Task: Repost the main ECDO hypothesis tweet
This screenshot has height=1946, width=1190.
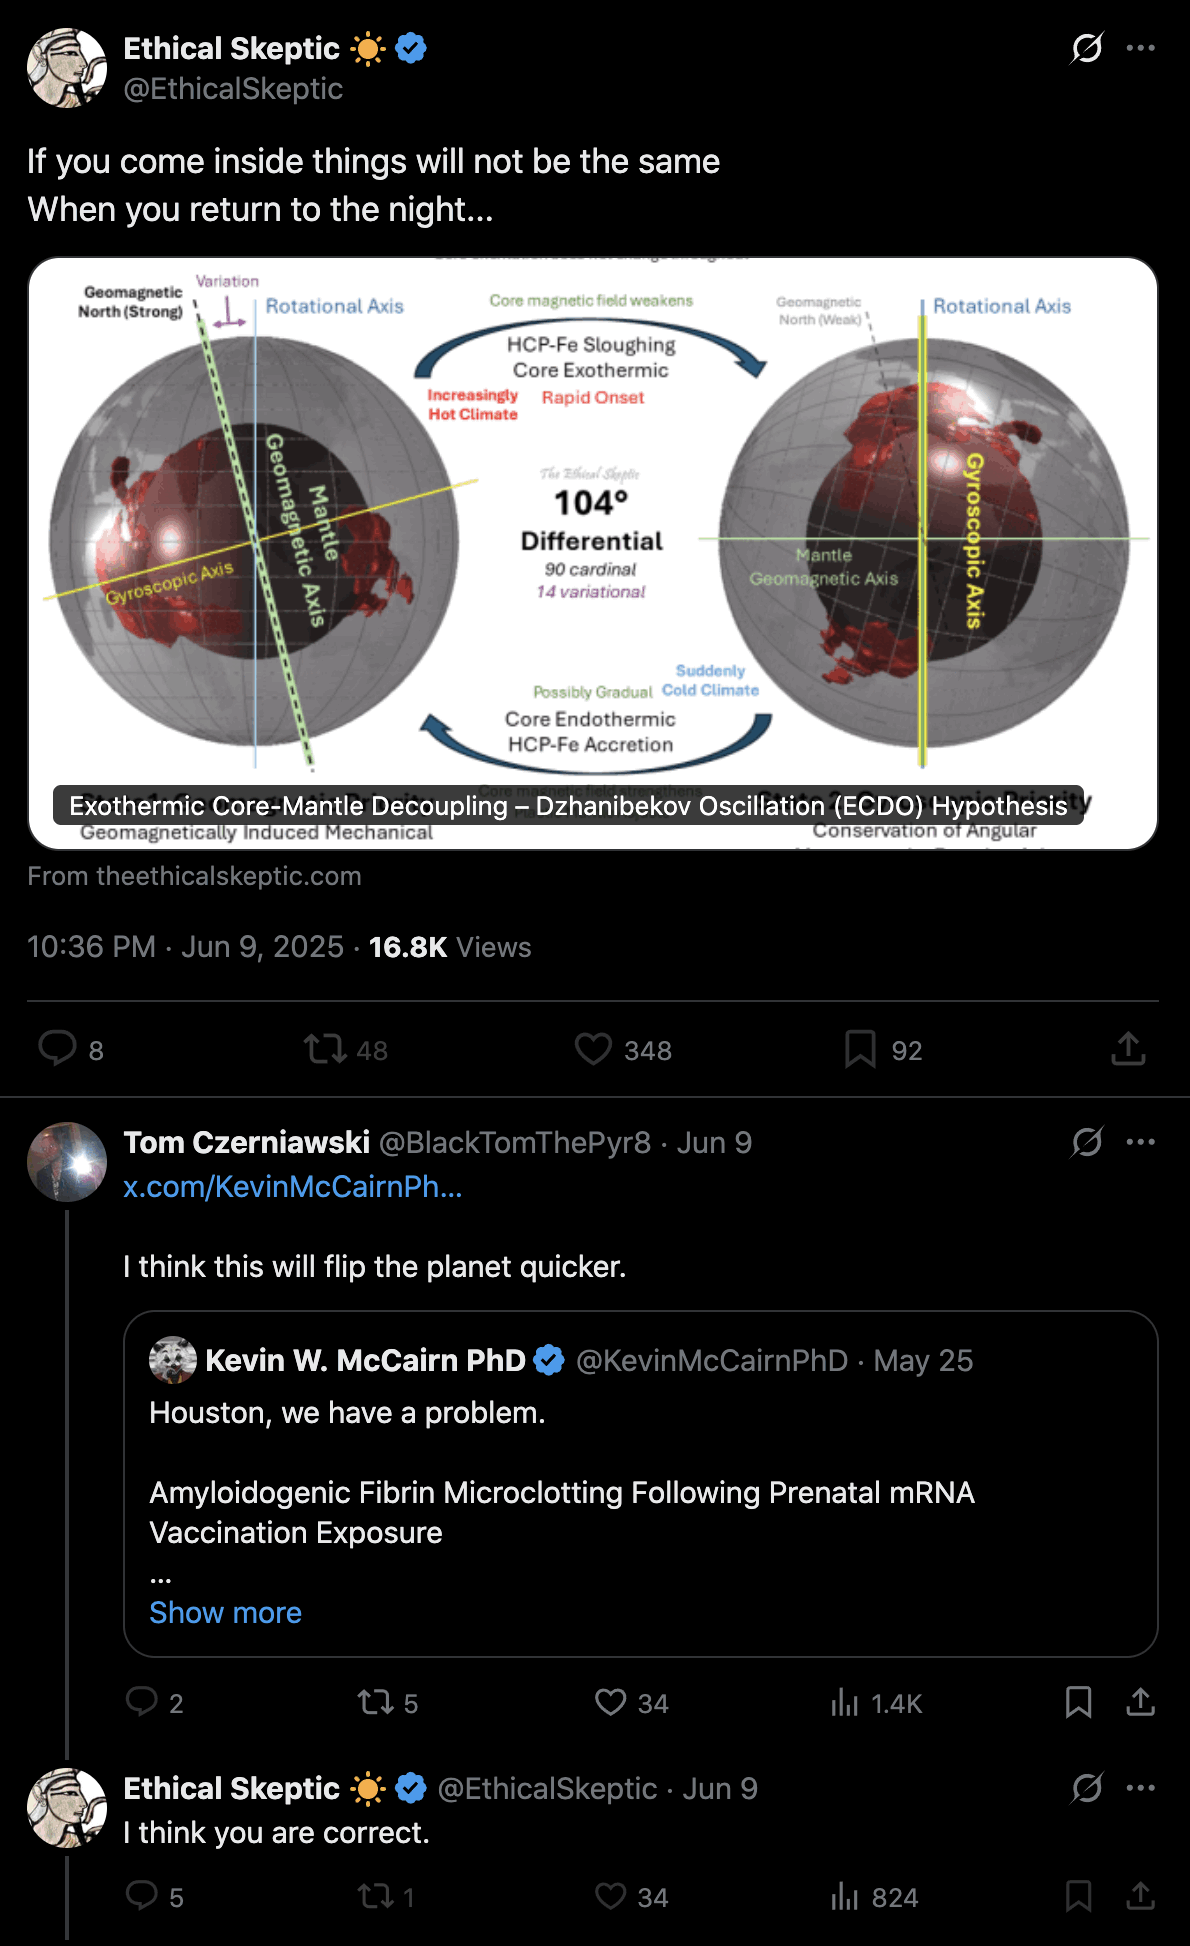Action: click(x=326, y=1049)
